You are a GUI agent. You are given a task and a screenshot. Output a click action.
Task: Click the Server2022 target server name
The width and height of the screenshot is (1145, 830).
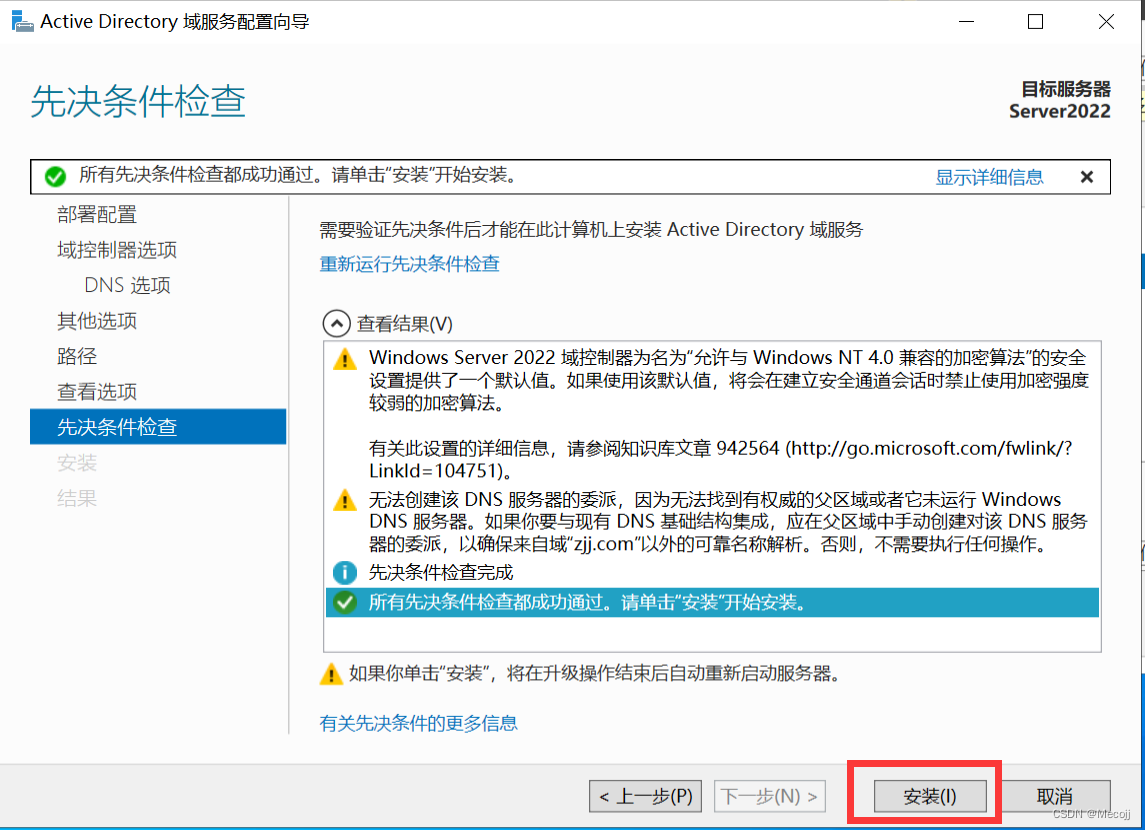(x=1060, y=111)
